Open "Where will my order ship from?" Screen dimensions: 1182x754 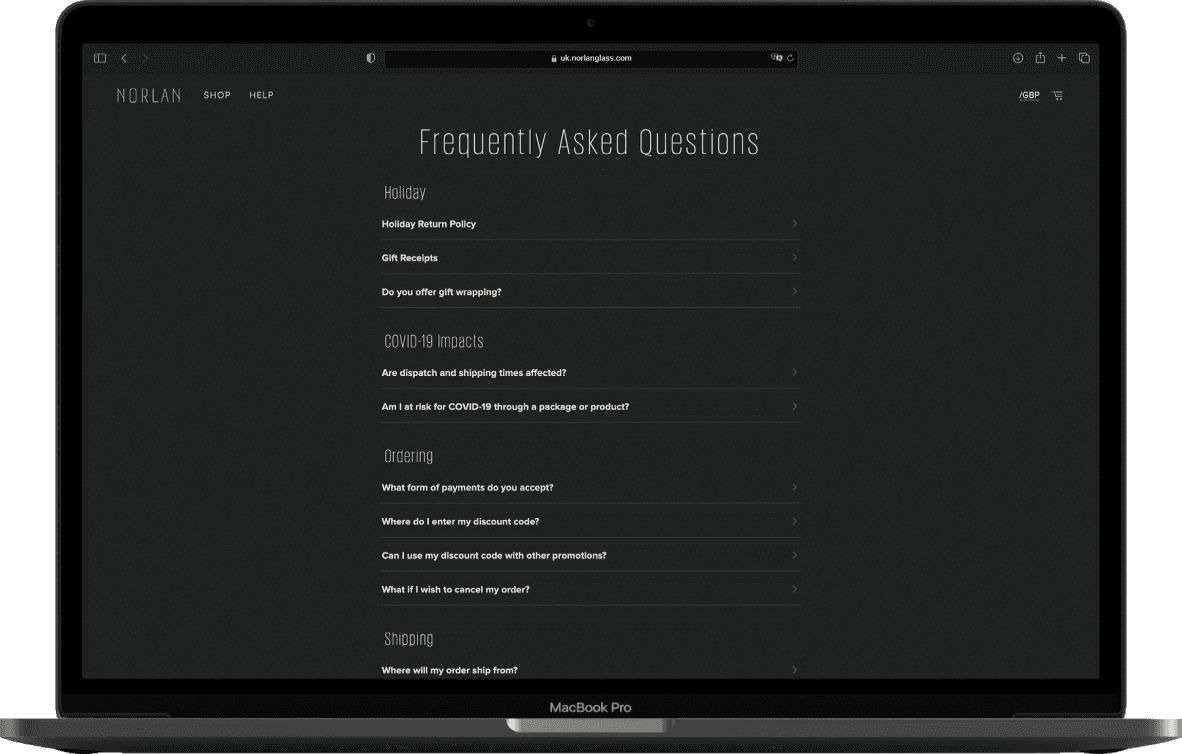pyautogui.click(x=590, y=670)
